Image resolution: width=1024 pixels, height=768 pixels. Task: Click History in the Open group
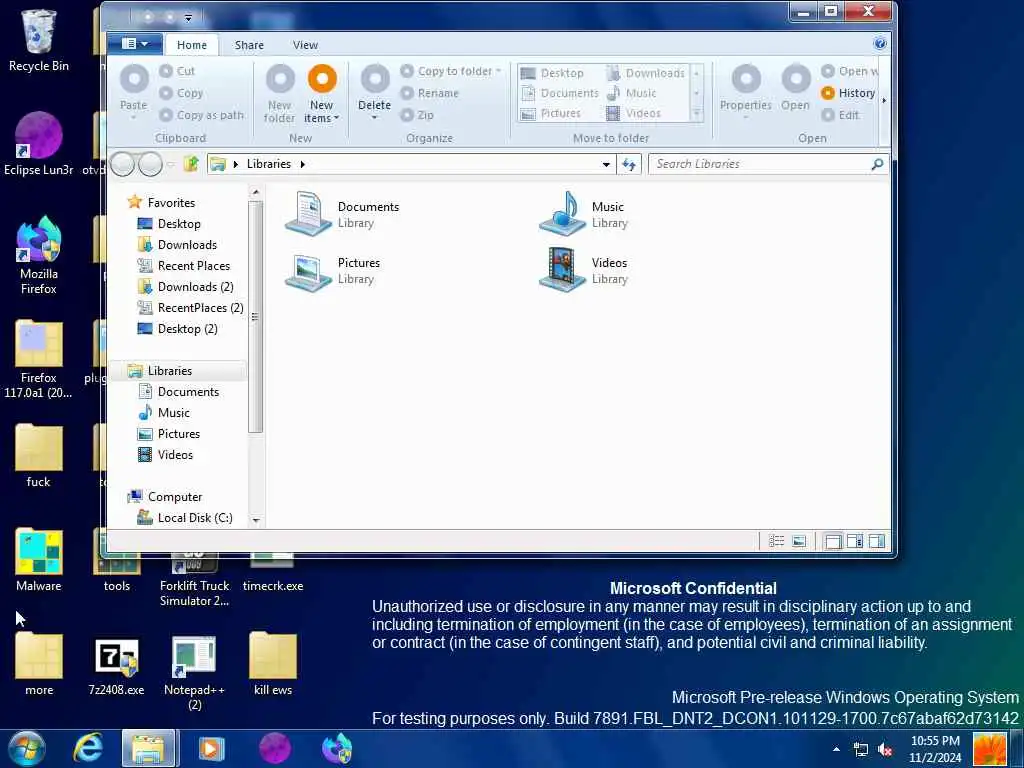848,93
